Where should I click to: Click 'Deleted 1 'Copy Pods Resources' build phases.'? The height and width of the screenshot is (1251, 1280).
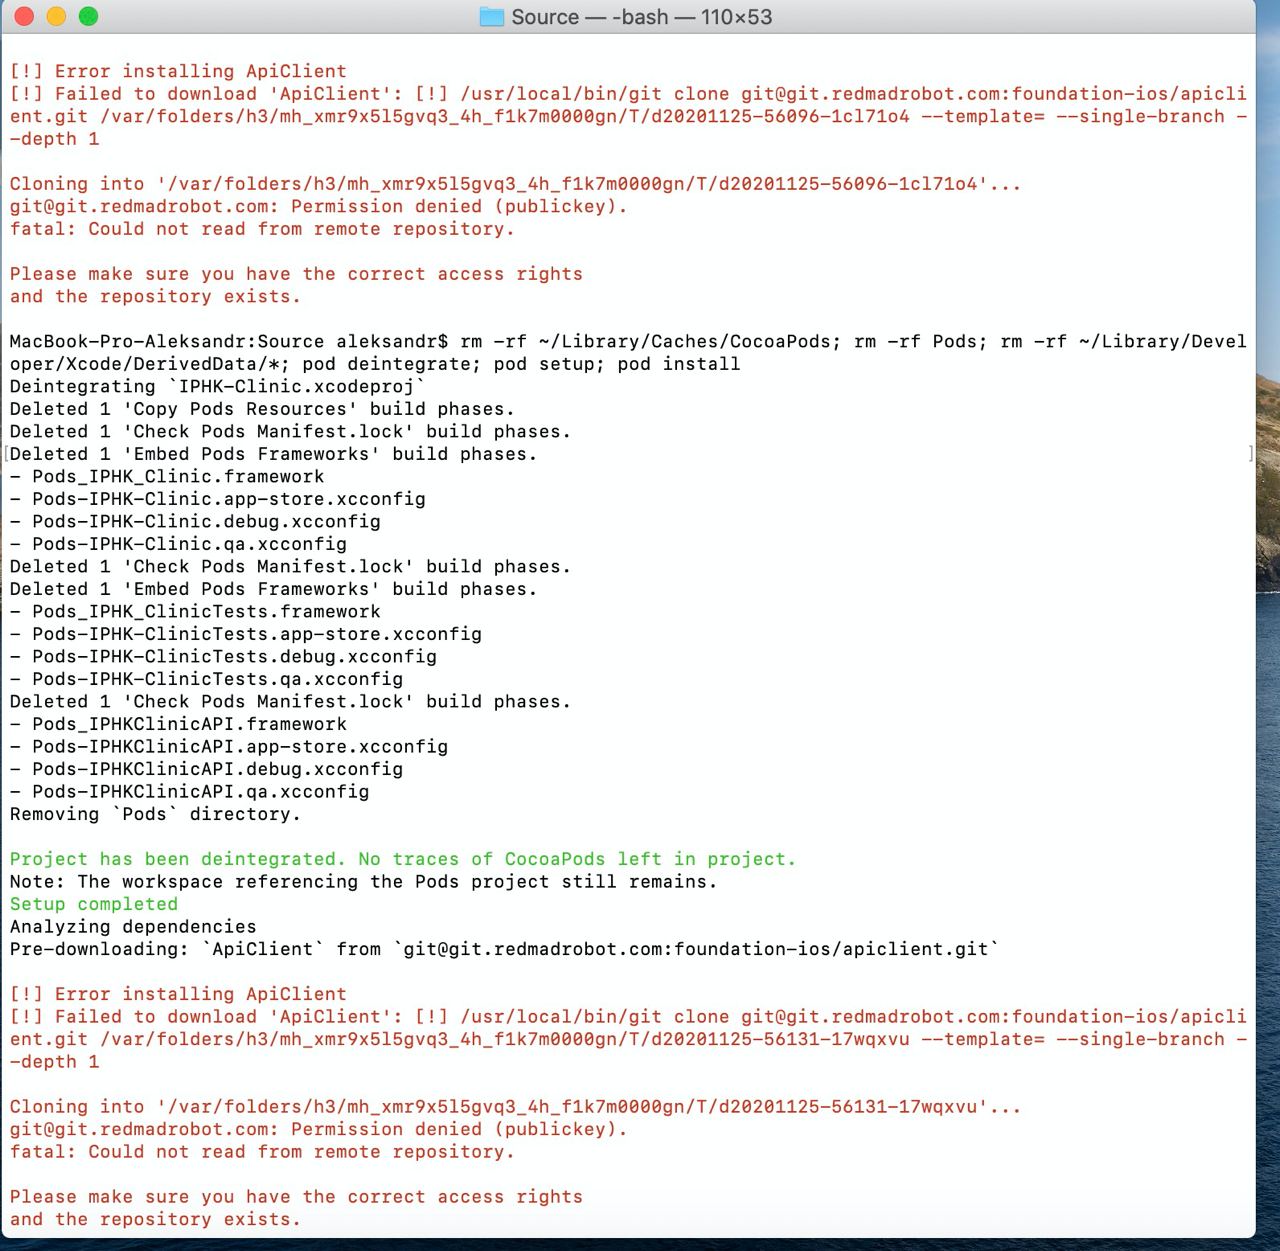tap(262, 409)
